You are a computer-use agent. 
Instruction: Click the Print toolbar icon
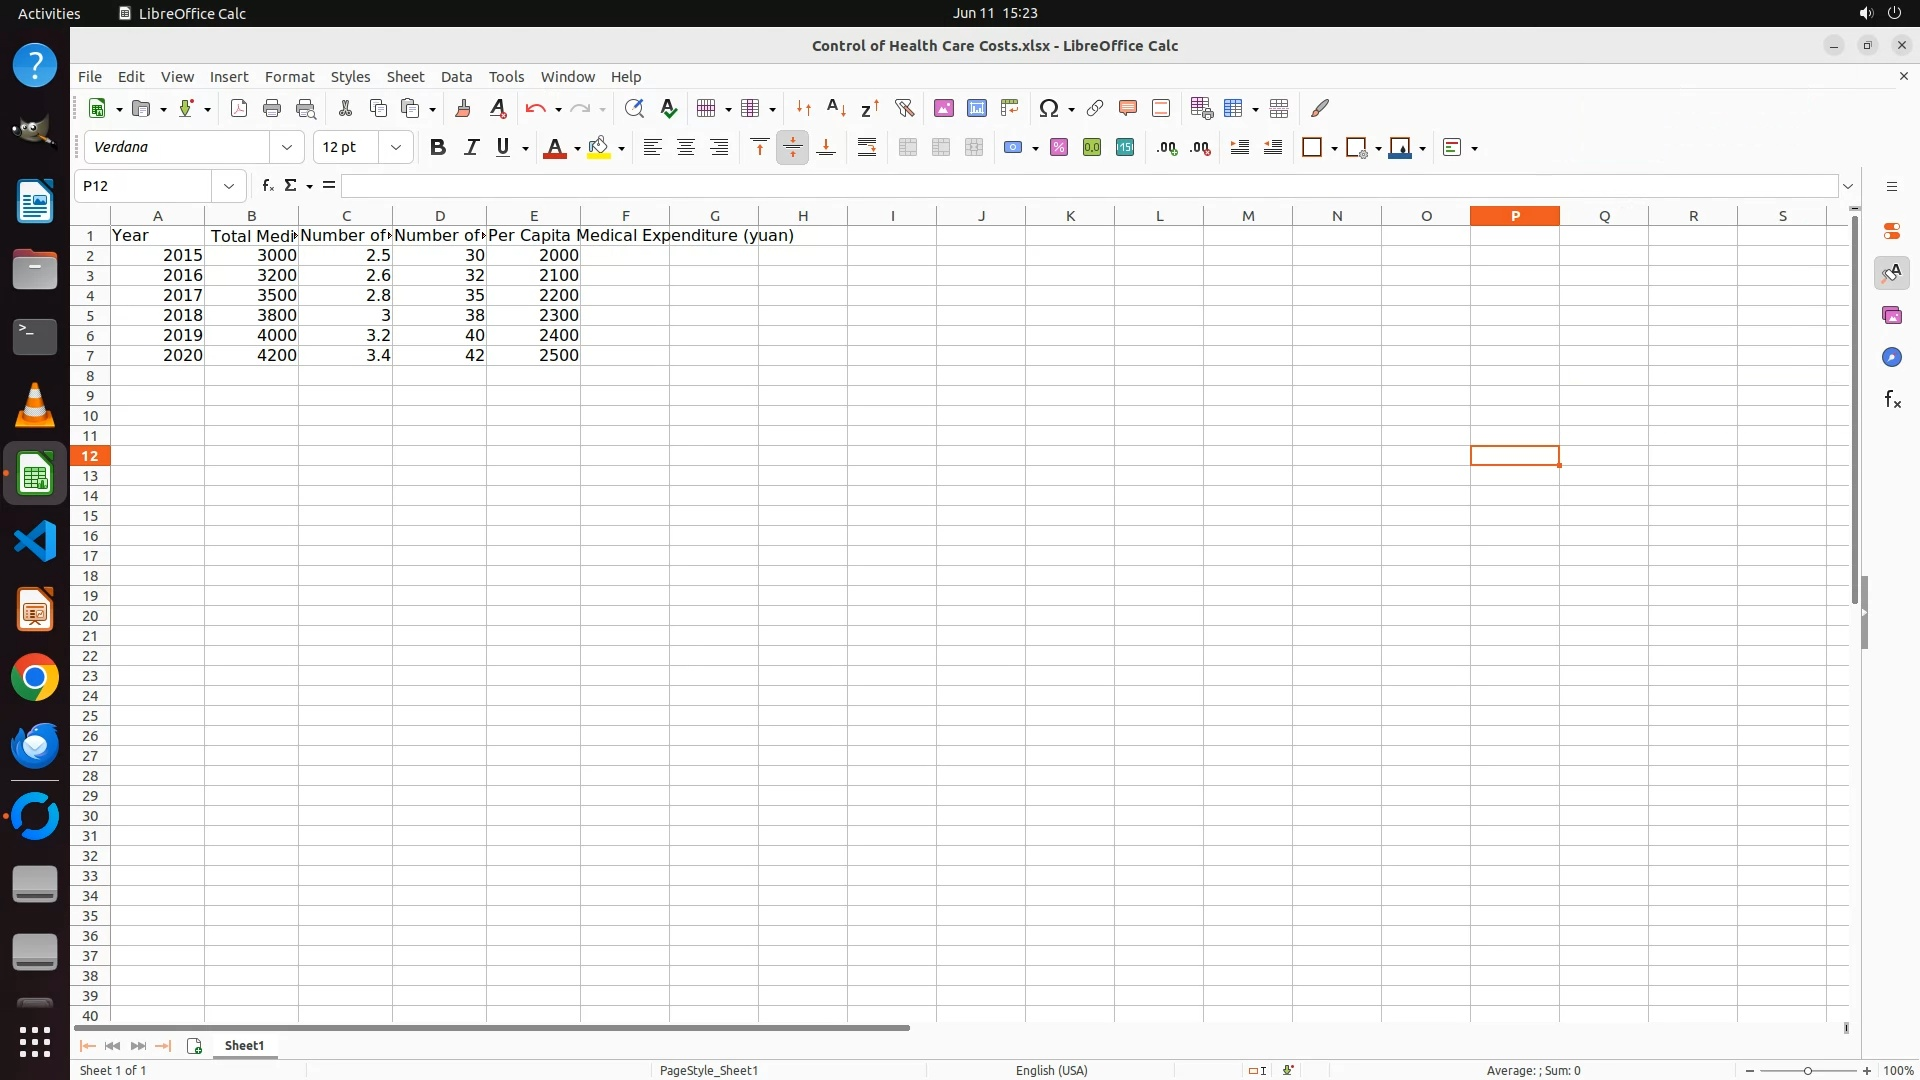pos(272,108)
